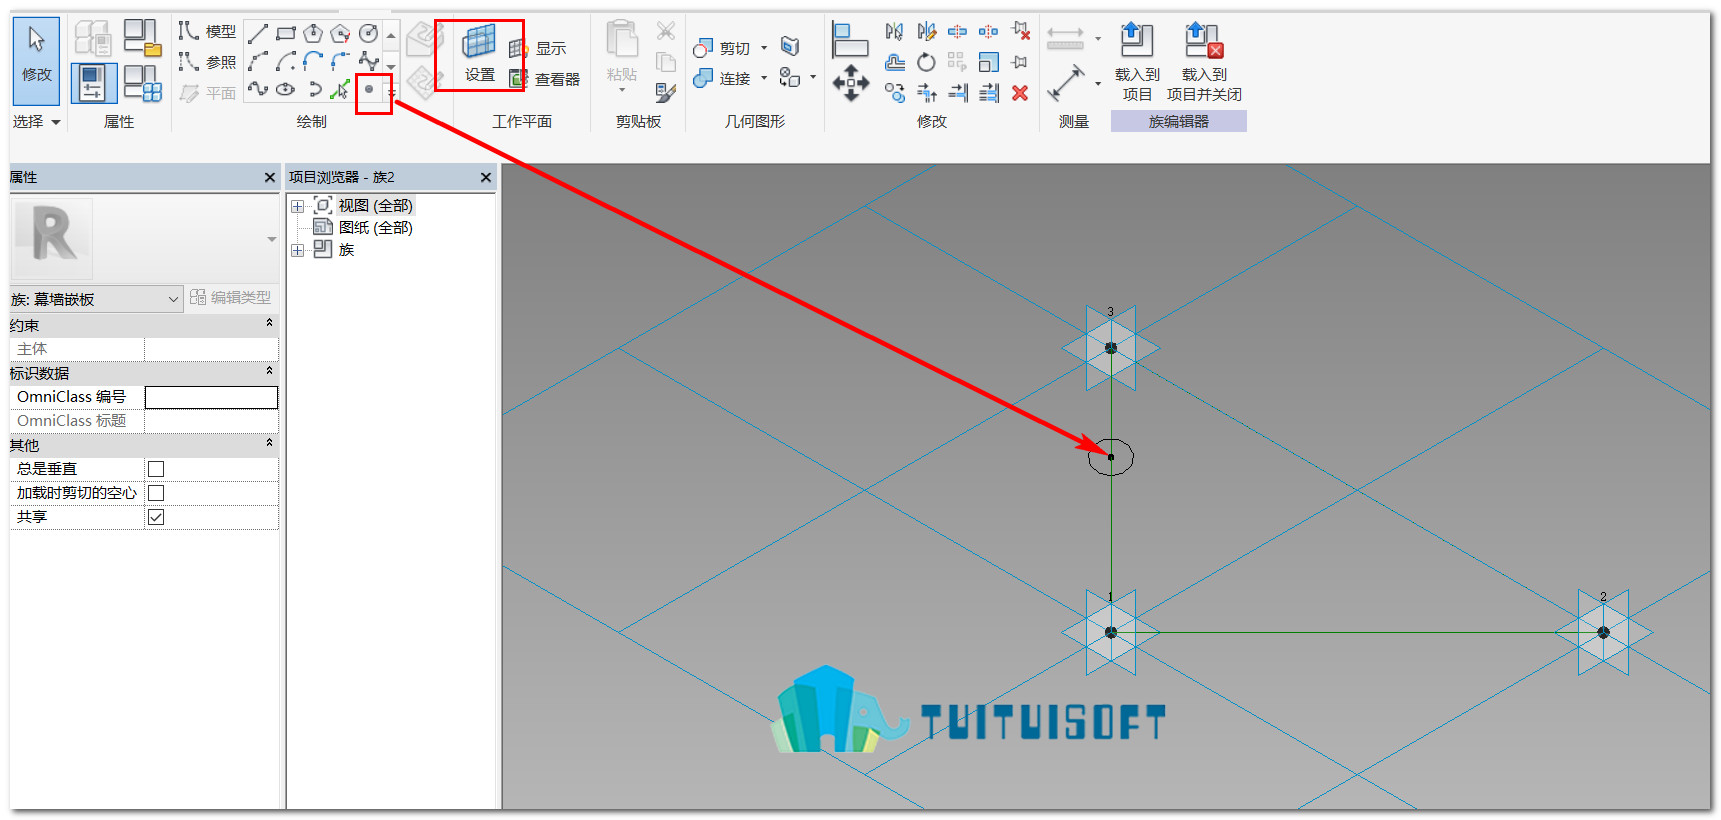The height and width of the screenshot is (820, 1721).
Task: Click 载入到项目 button
Action: click(x=1137, y=62)
